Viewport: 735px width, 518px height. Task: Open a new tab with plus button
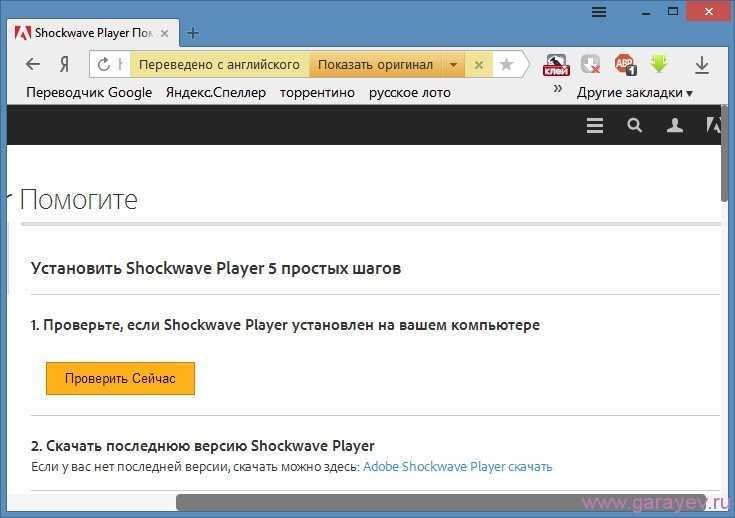tap(193, 33)
